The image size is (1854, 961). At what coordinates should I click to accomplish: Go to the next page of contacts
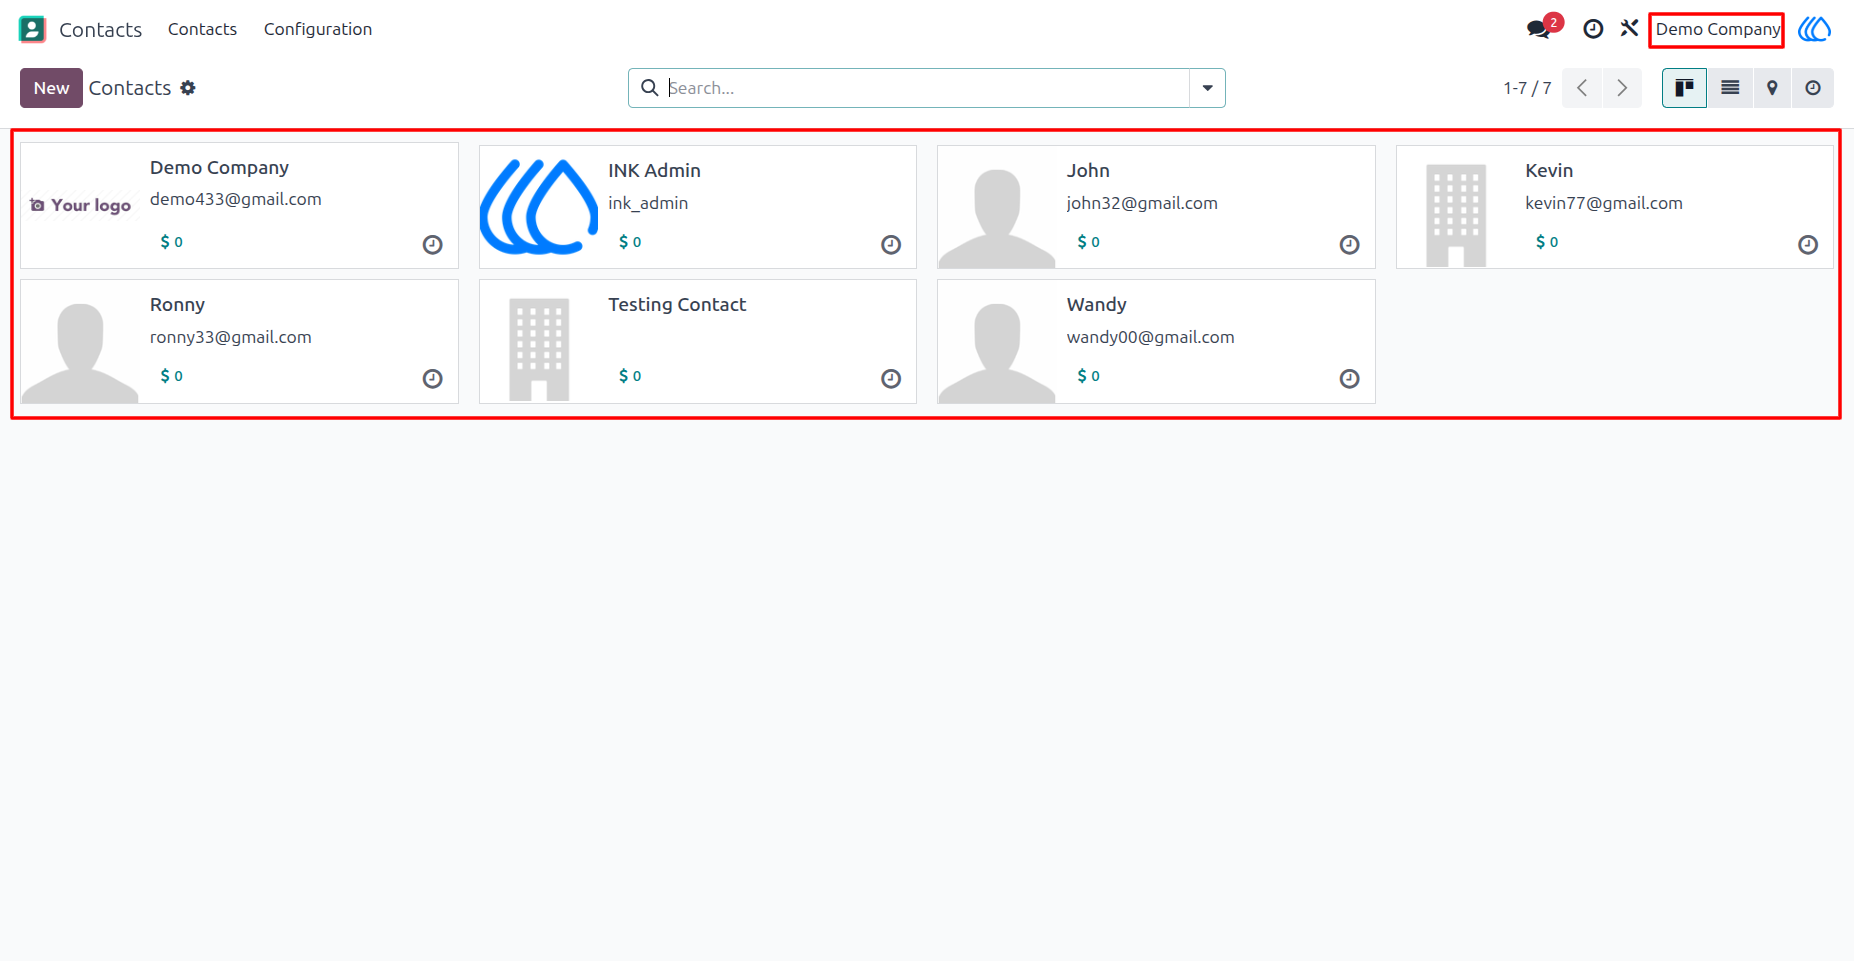(x=1622, y=88)
